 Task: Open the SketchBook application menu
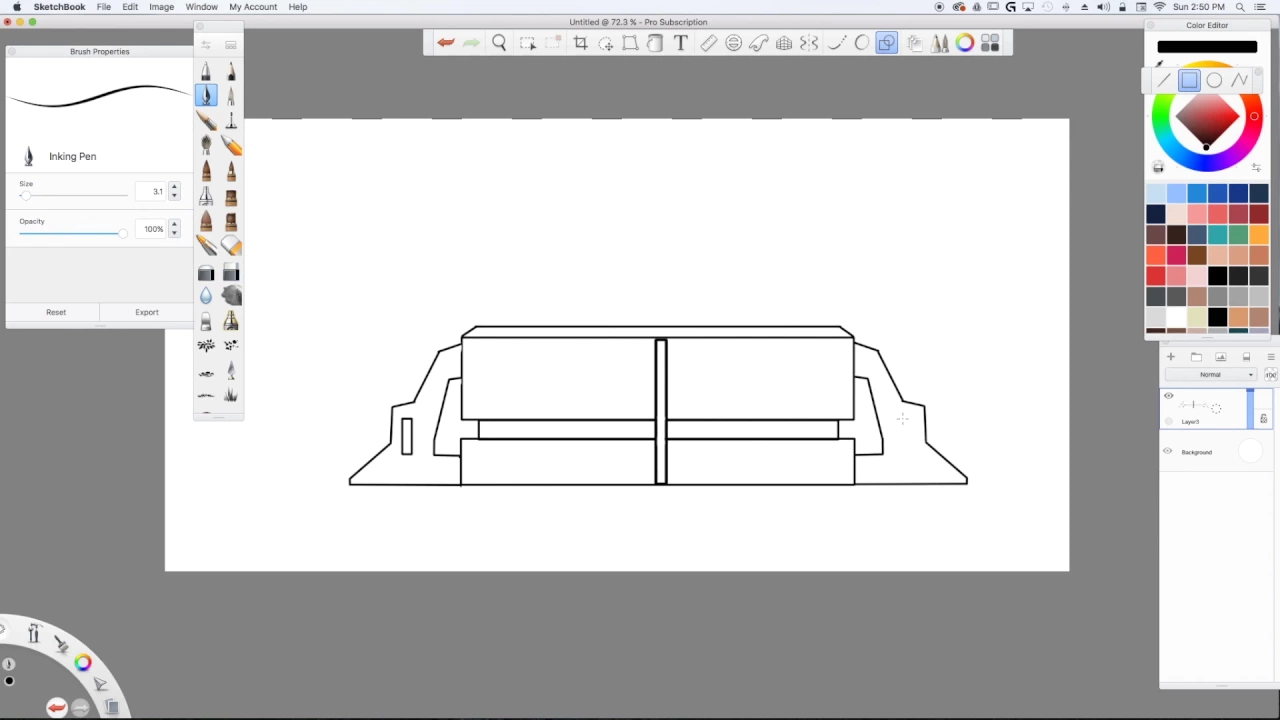click(x=59, y=7)
